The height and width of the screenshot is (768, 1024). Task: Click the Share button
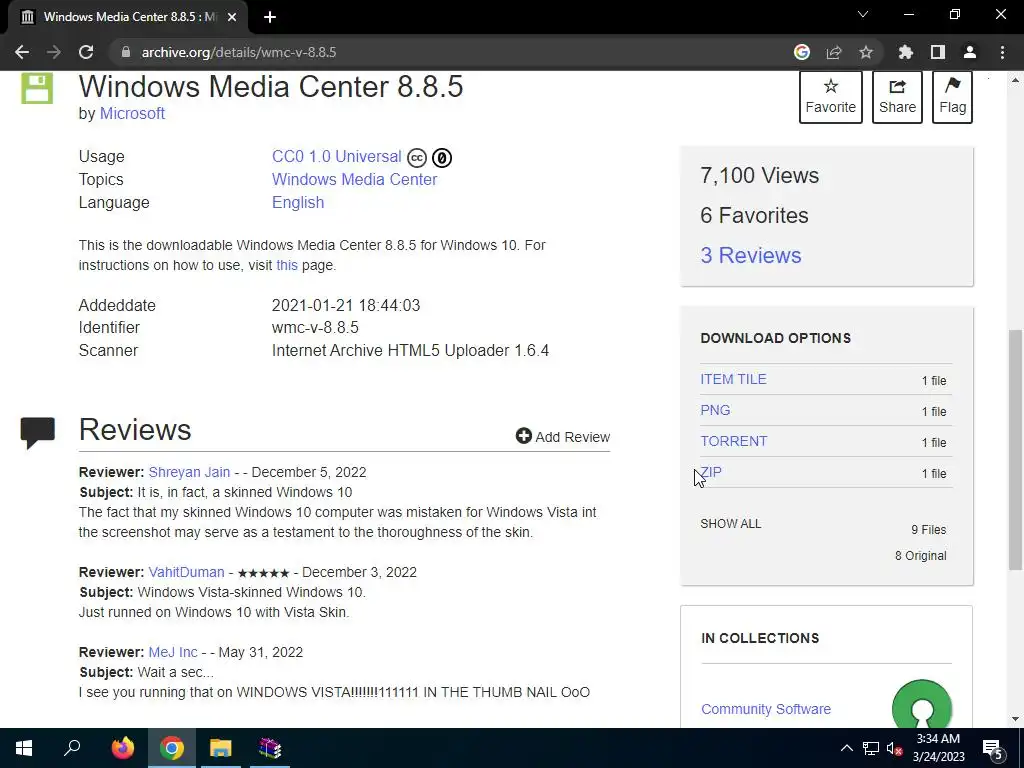point(897,97)
